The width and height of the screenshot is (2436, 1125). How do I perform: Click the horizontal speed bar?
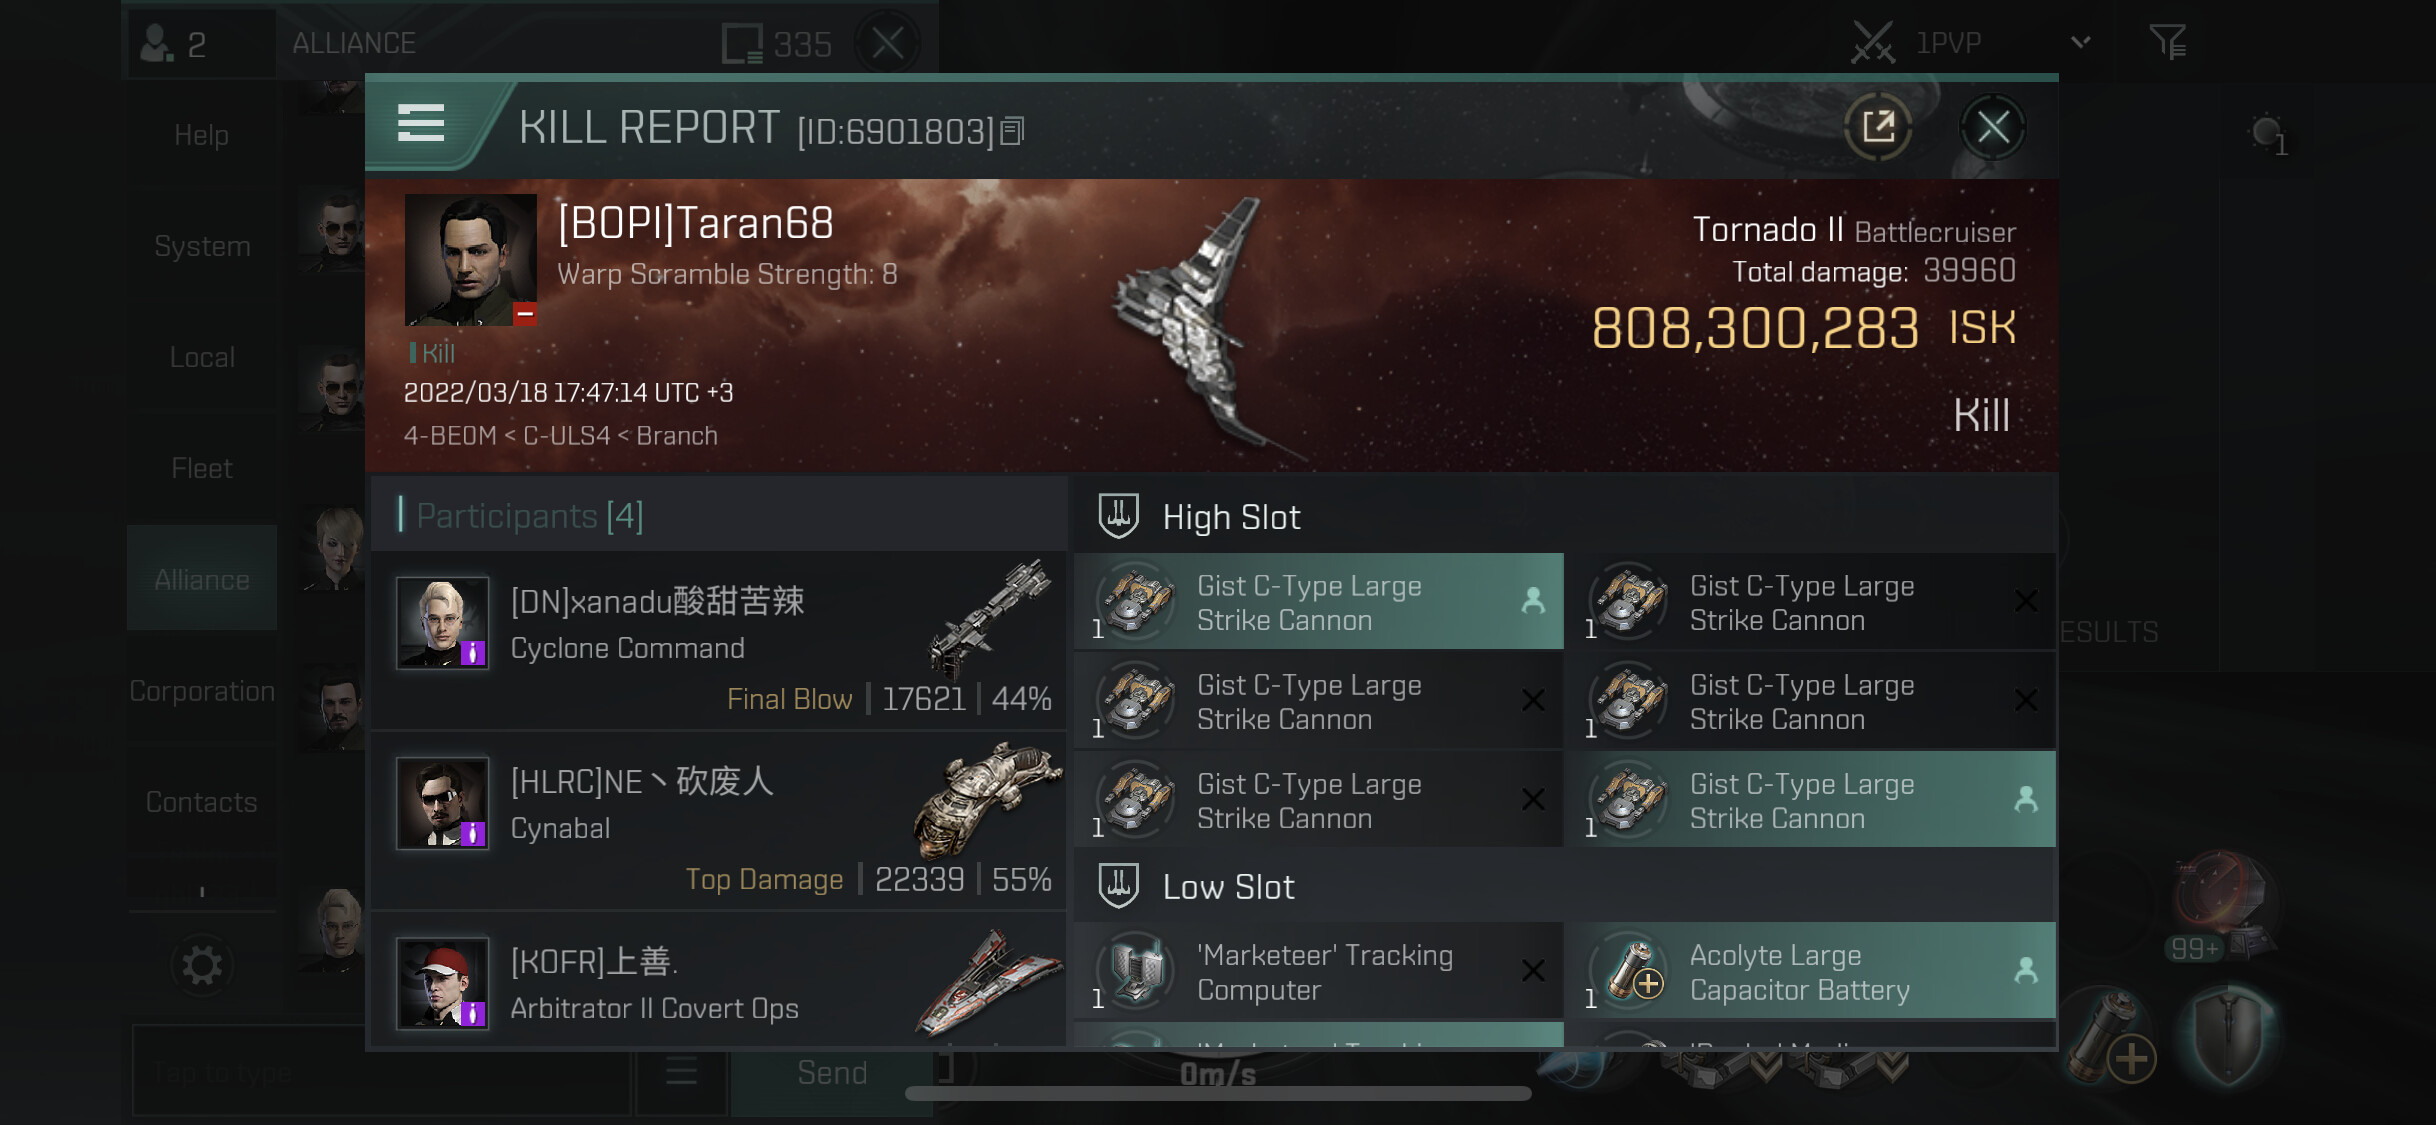tap(1217, 1093)
